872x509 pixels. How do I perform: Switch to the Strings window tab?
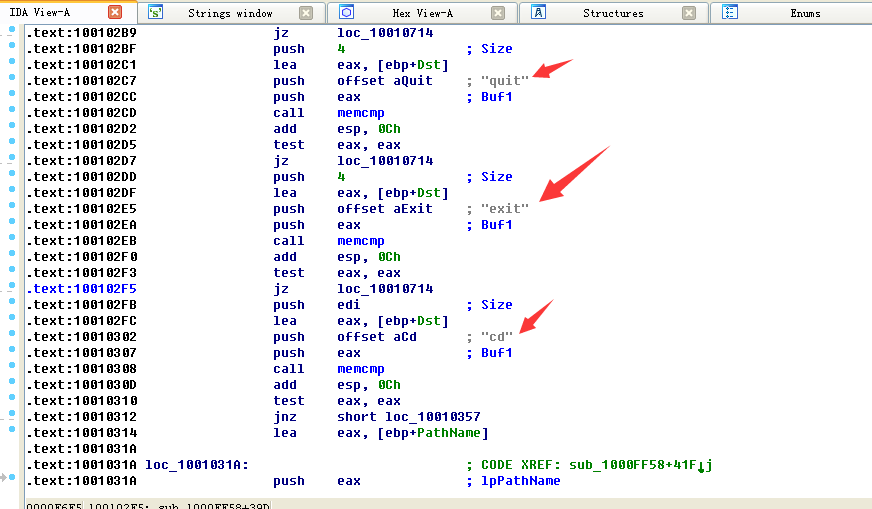coord(230,13)
